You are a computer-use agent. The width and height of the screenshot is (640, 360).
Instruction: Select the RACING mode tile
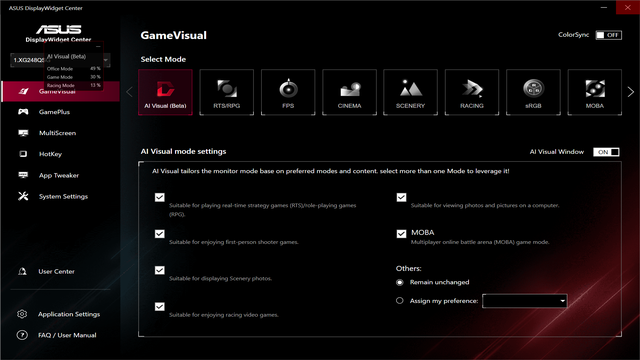click(x=472, y=92)
